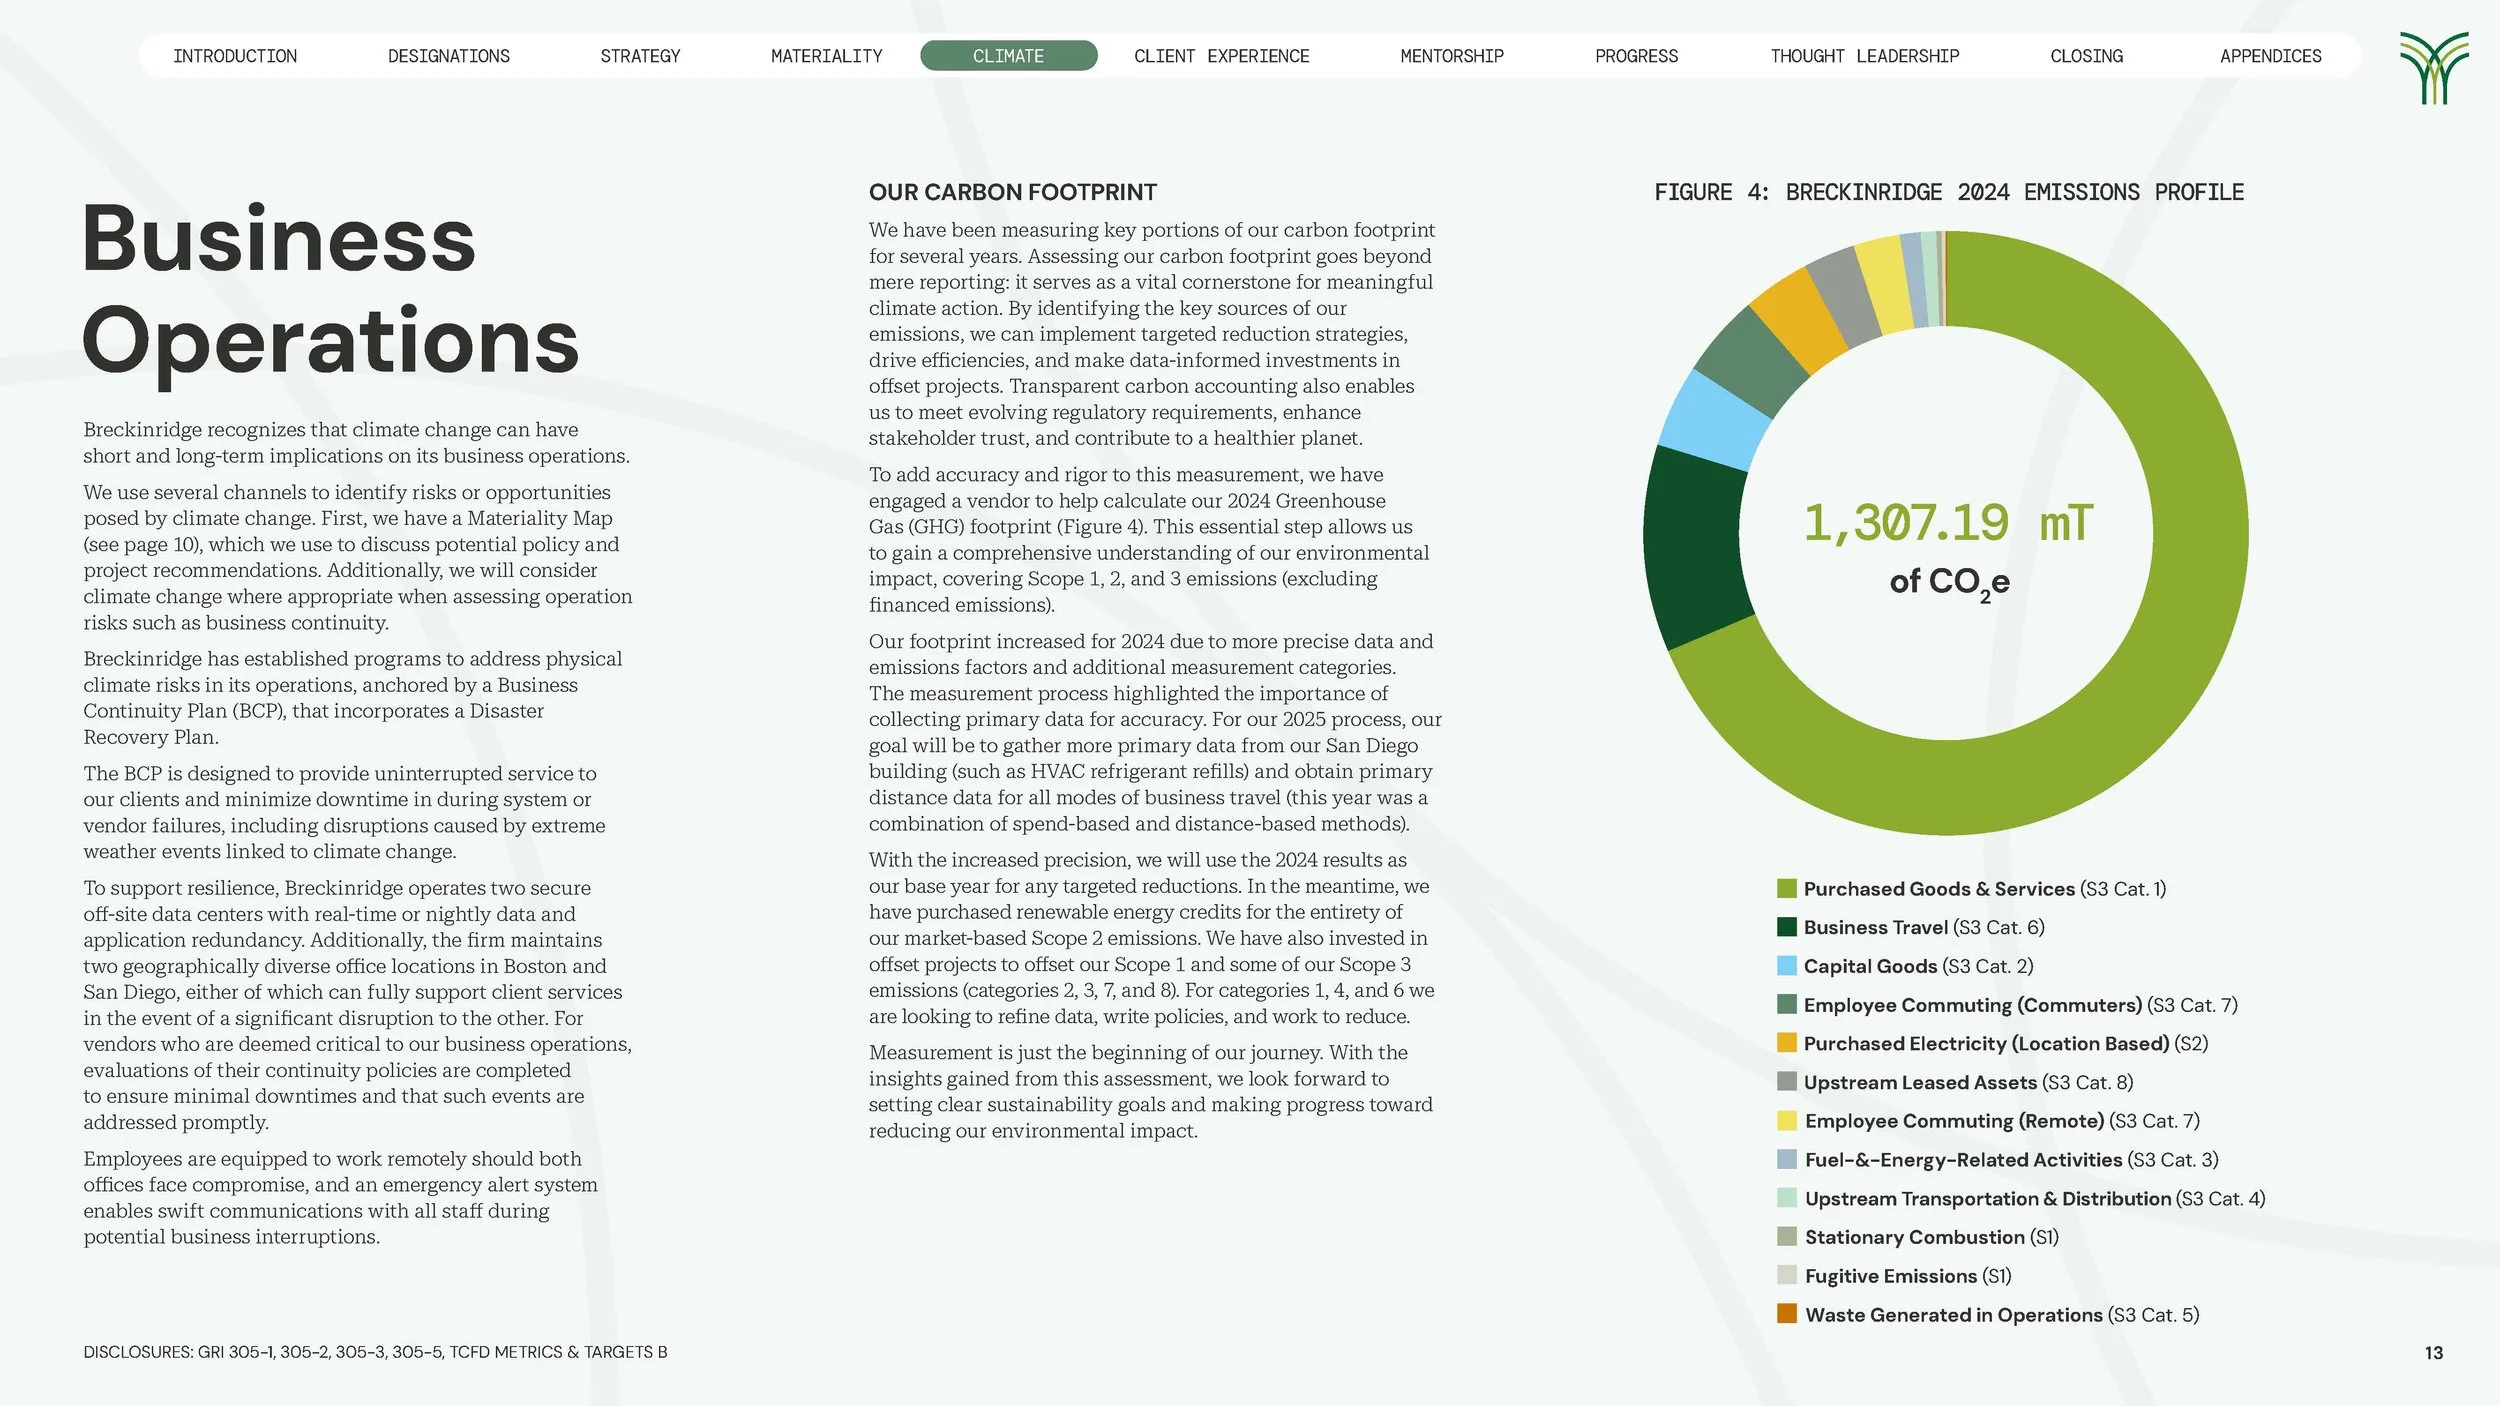Click the orange Purchased Electricity donut segment

coord(1800,318)
